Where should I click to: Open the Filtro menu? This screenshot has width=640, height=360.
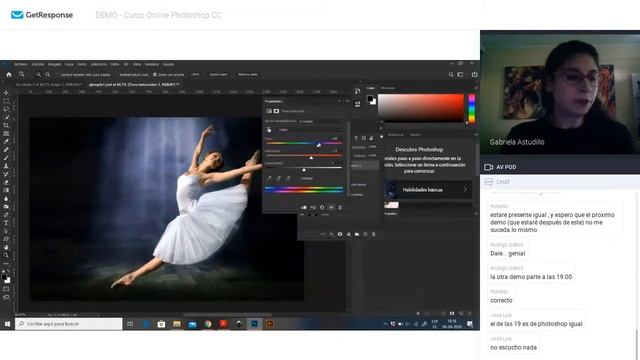[115, 64]
